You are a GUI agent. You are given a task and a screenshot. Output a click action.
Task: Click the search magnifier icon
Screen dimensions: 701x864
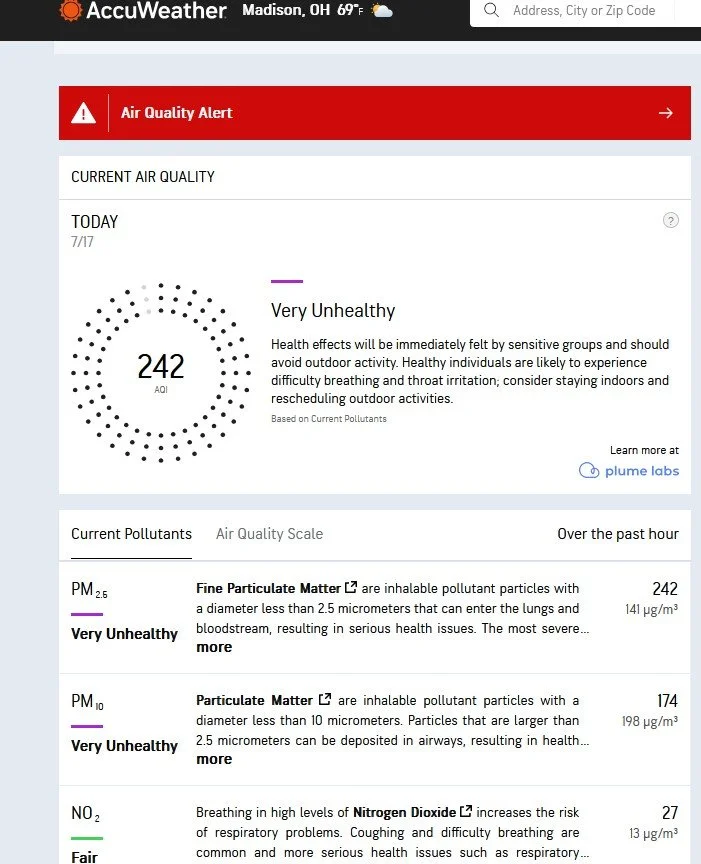point(491,10)
